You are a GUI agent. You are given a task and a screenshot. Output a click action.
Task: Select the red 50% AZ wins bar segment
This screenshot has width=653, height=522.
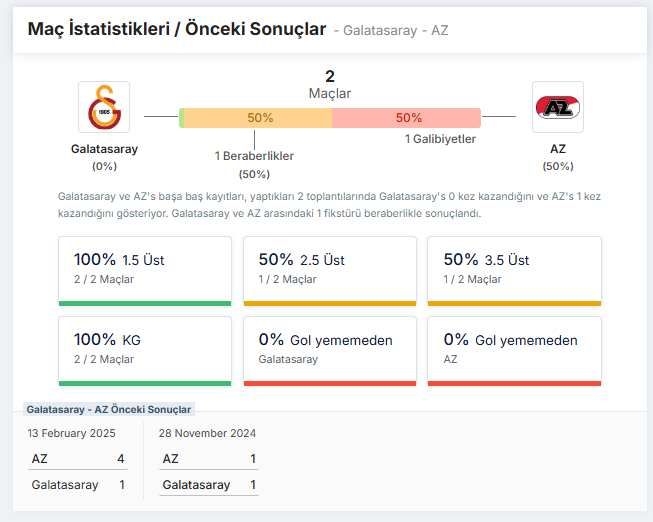[x=407, y=118]
